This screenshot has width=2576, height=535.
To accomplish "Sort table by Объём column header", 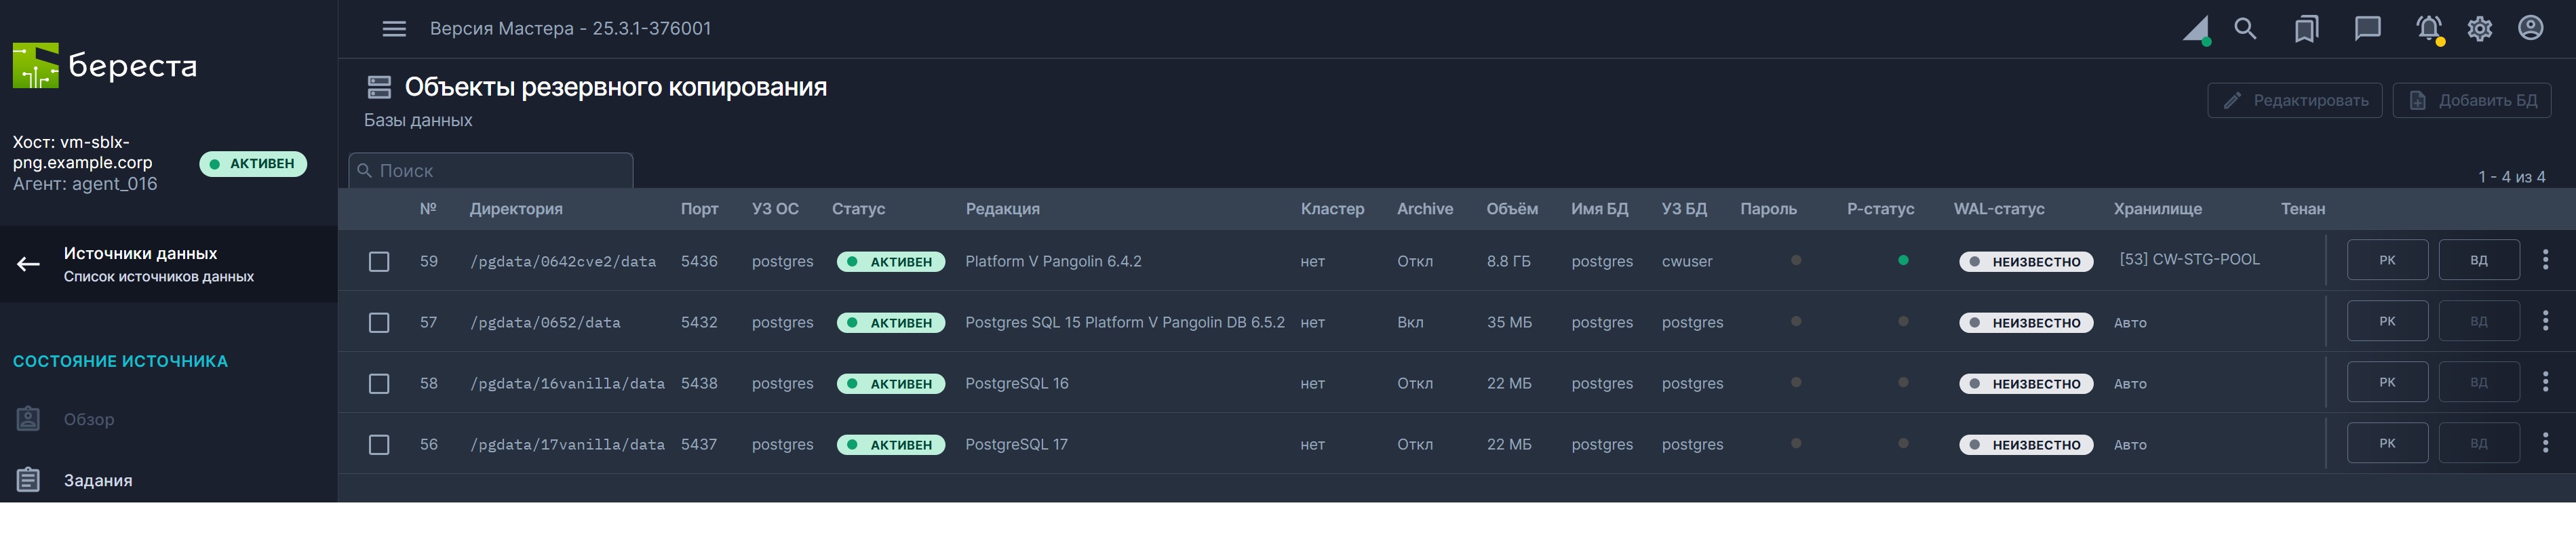I will (1511, 209).
